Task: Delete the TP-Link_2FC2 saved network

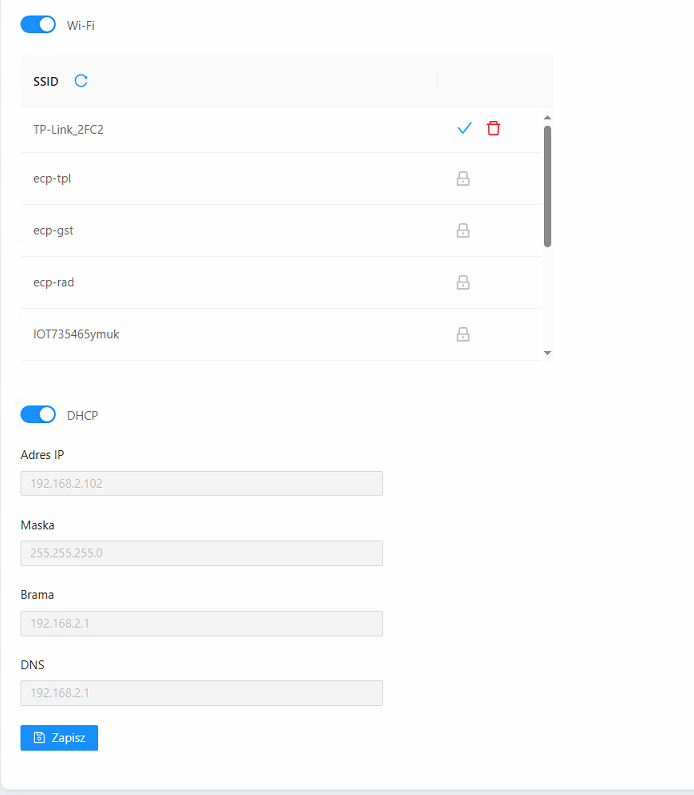Action: (493, 128)
